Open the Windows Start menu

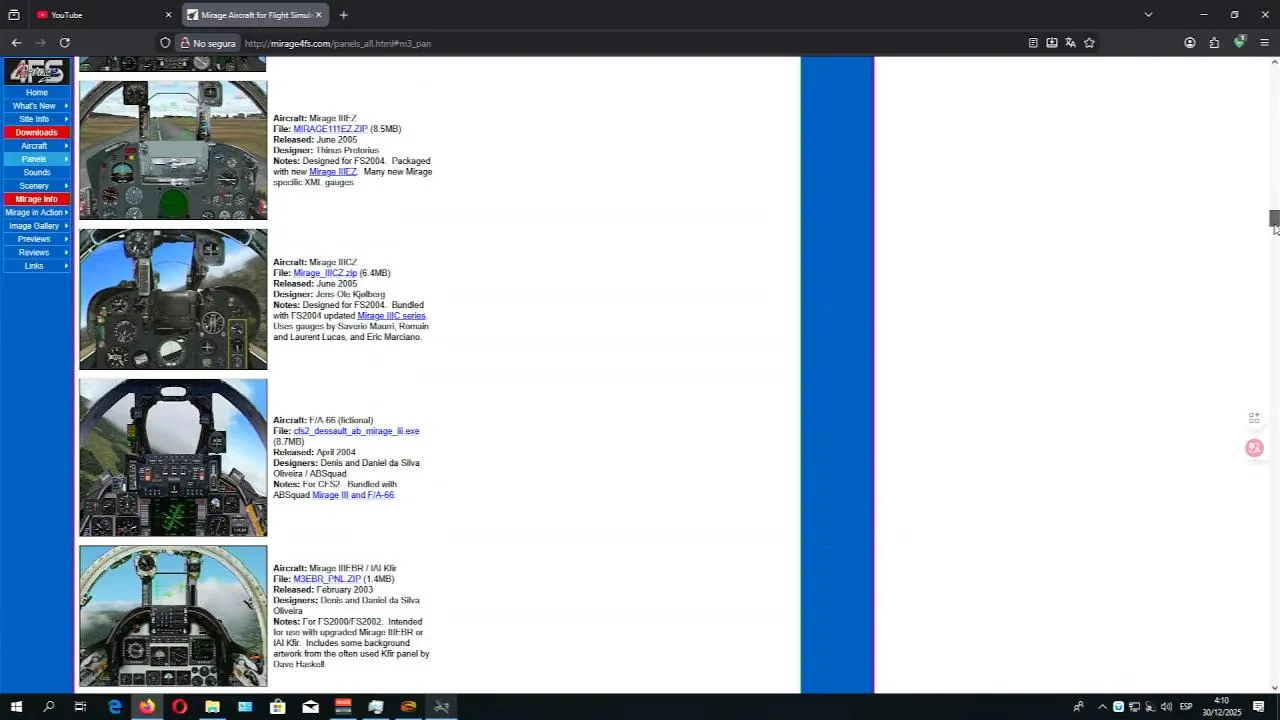point(16,707)
